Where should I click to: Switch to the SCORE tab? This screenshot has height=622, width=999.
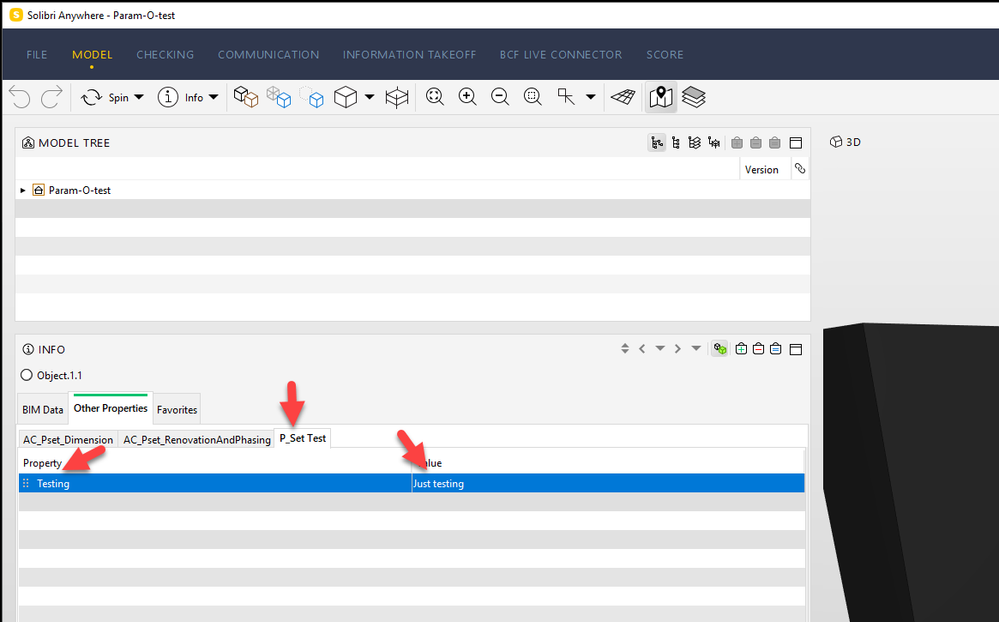[665, 55]
